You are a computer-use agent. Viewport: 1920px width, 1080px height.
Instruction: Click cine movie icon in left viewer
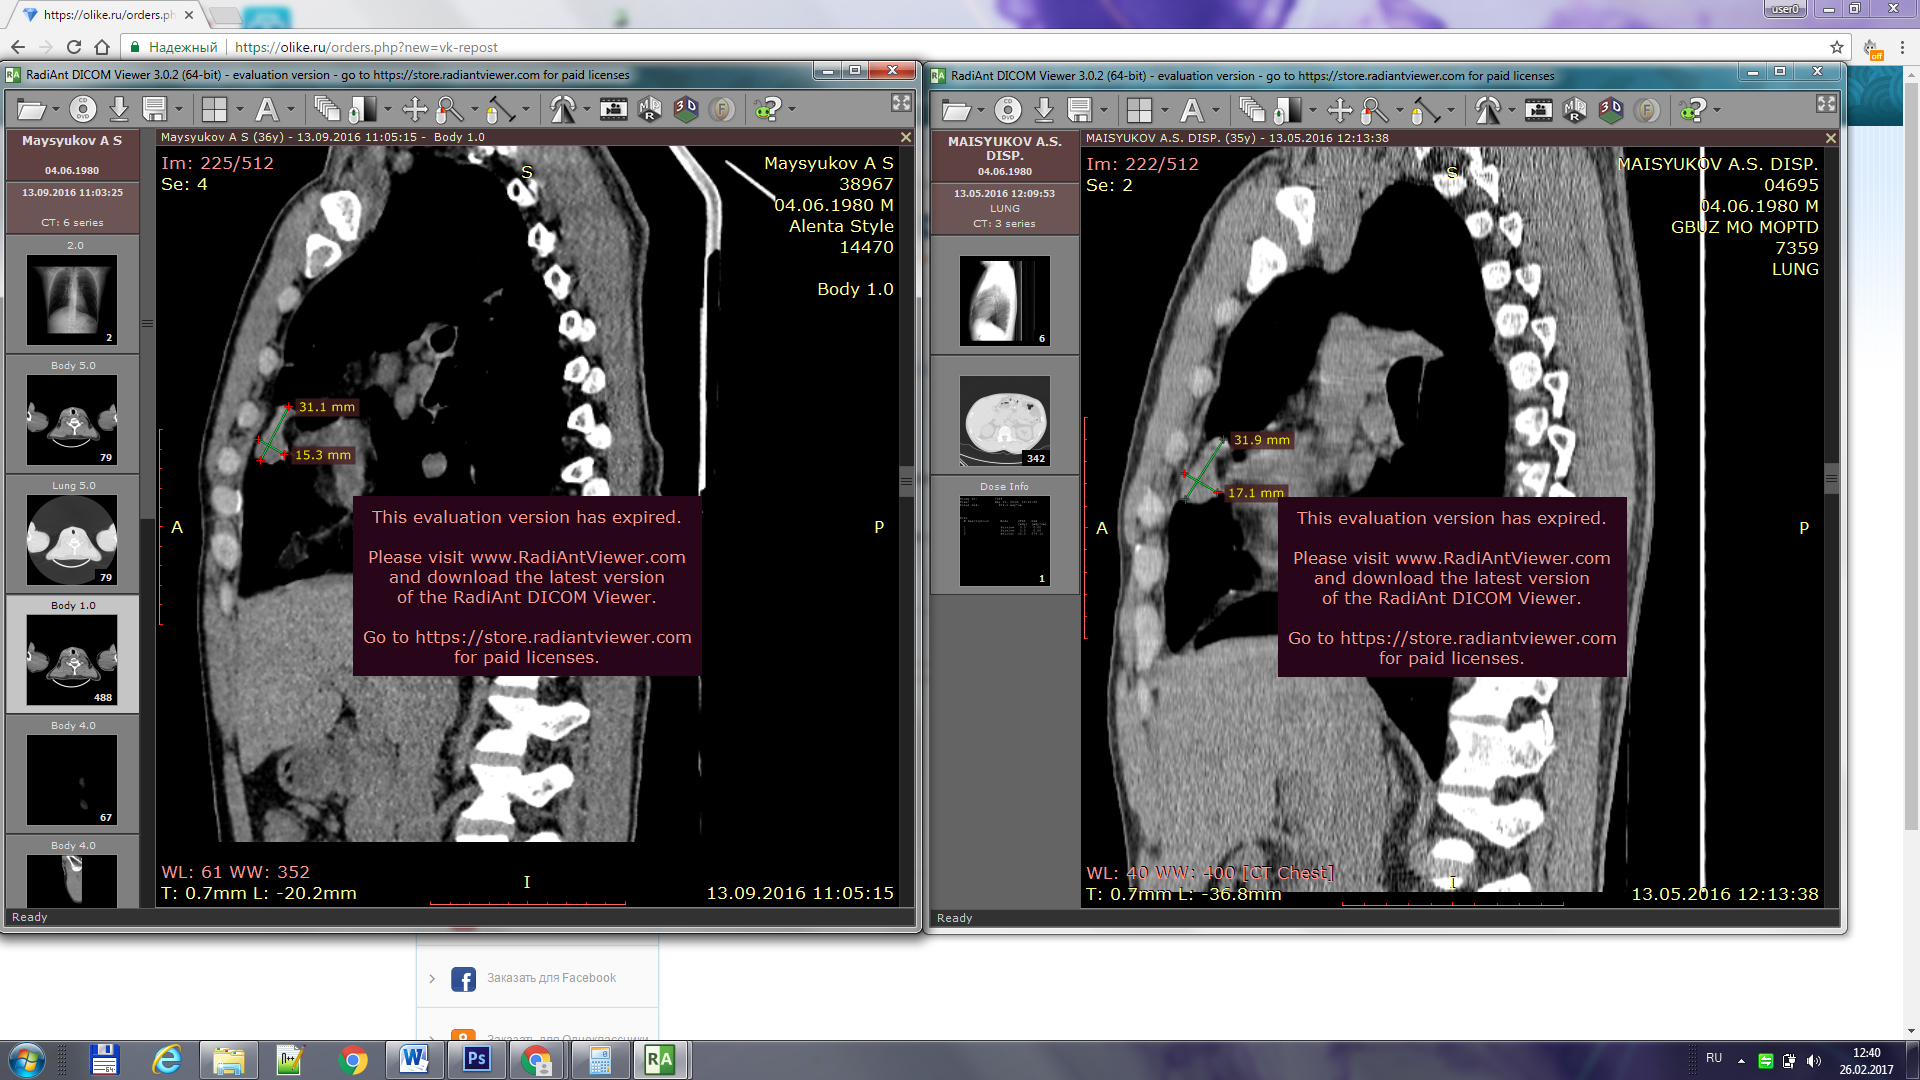tap(613, 110)
